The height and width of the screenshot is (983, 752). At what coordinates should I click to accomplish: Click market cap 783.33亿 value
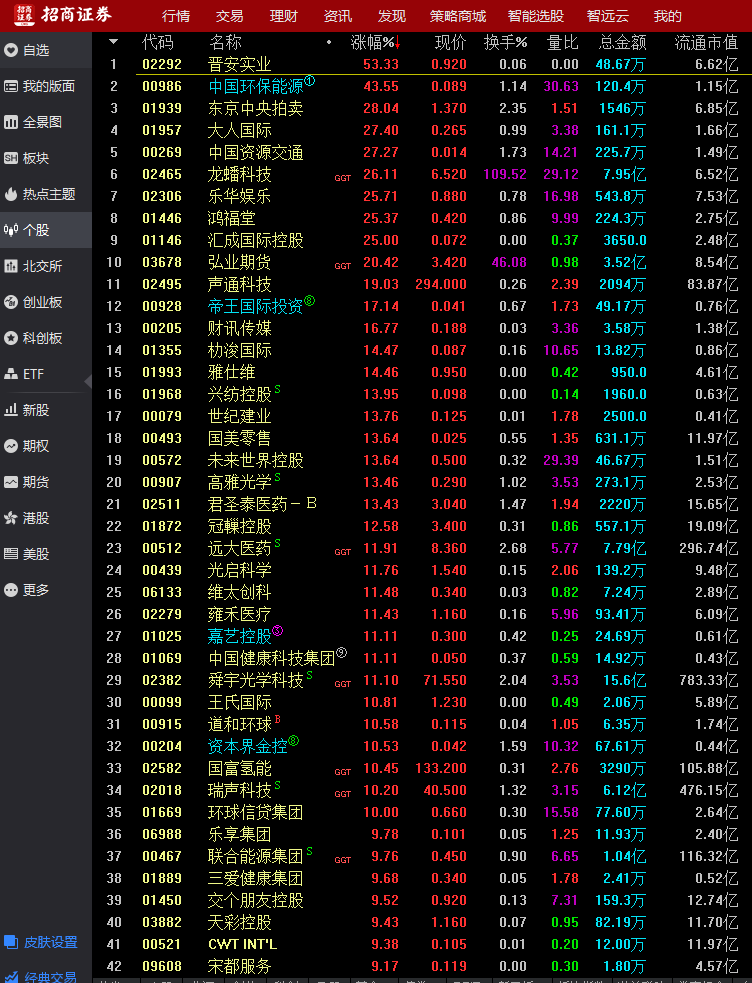click(x=709, y=680)
